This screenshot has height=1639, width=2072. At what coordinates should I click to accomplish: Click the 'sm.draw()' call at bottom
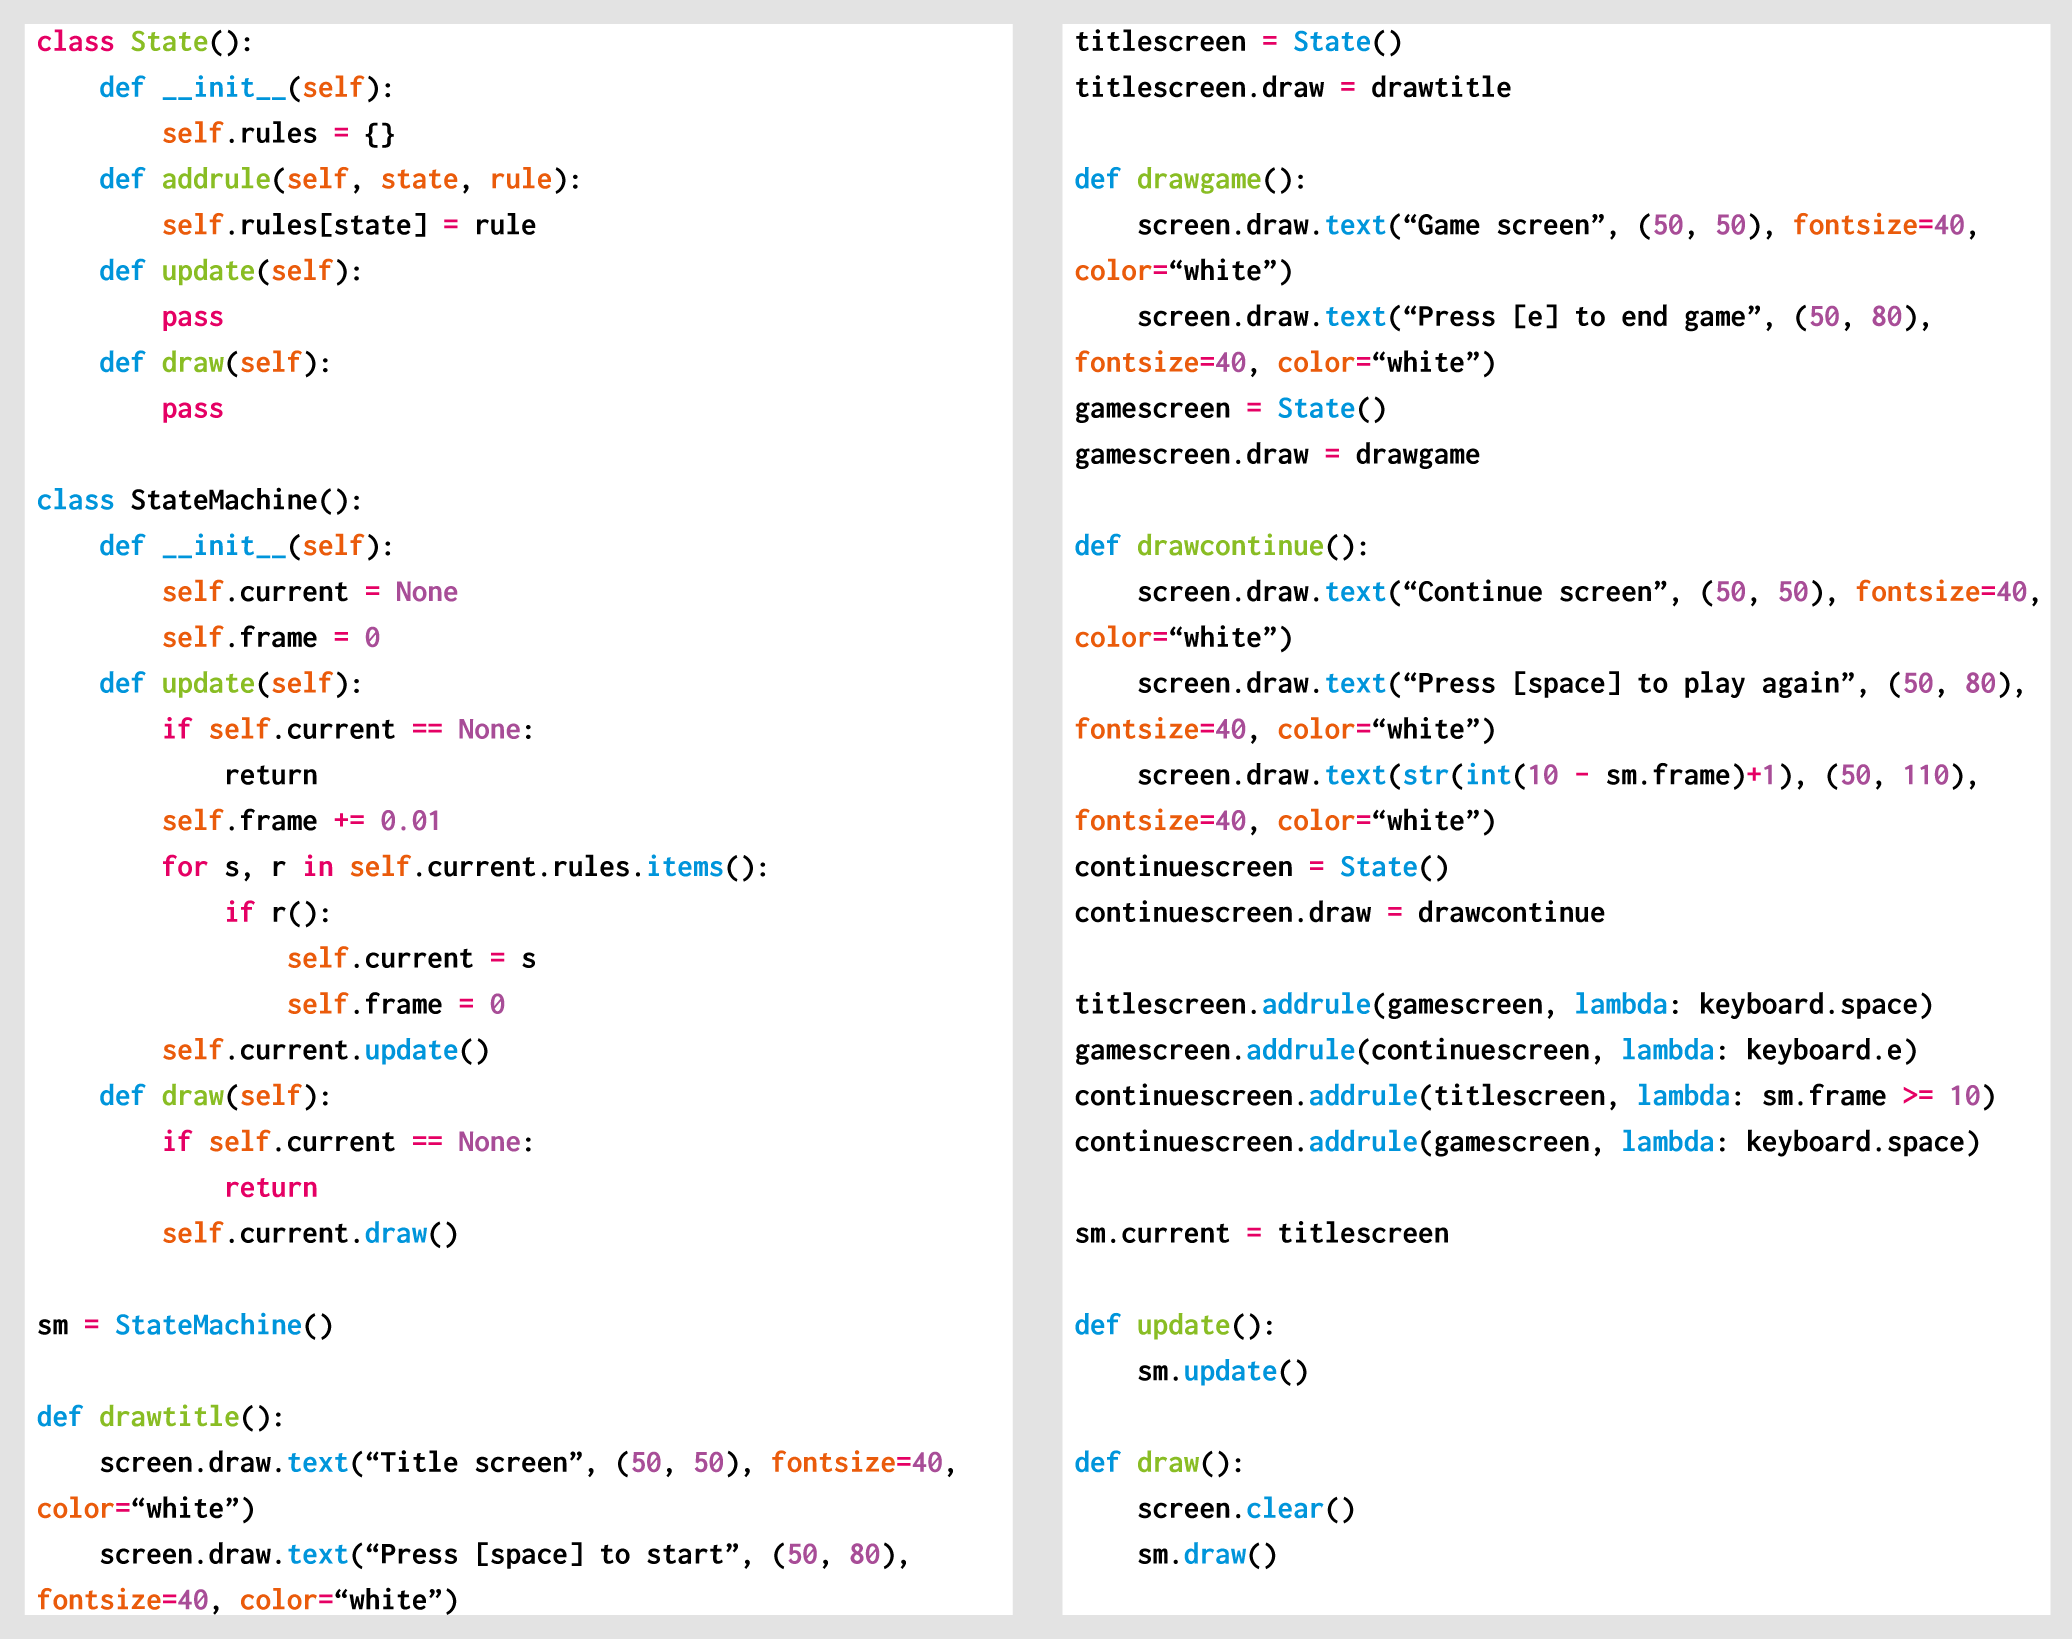point(1206,1555)
